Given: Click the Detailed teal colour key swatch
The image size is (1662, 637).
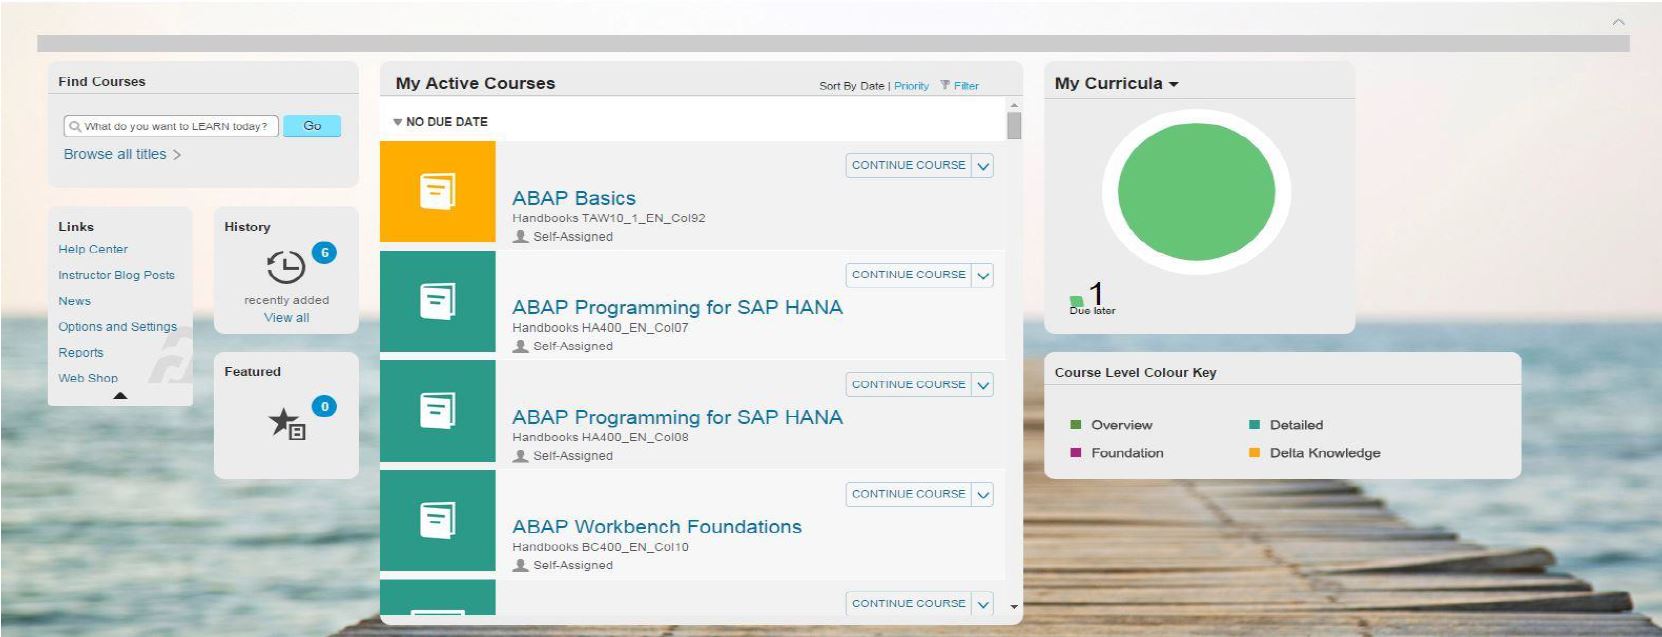Looking at the screenshot, I should [1255, 425].
